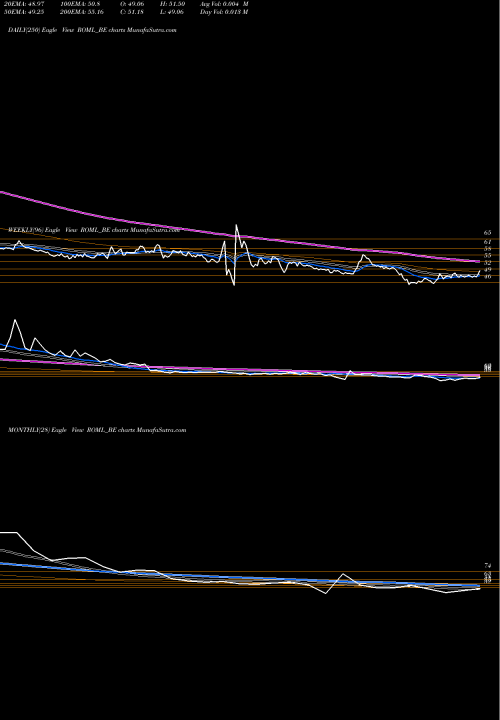This screenshot has height=720, width=500.
Task: Click the 52 price axis label
Action: tap(488, 263)
